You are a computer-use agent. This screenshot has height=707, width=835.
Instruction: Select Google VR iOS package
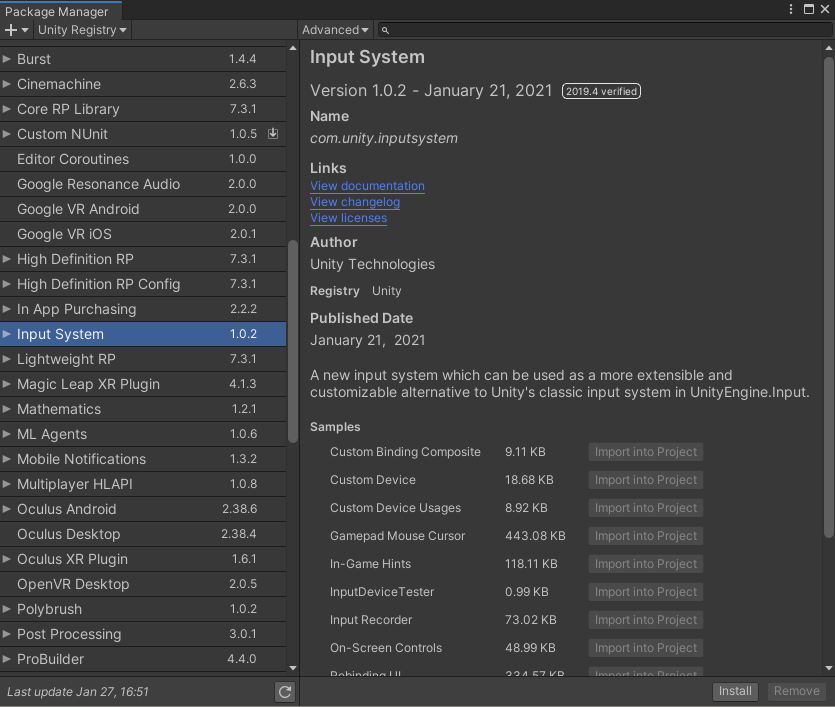click(143, 234)
